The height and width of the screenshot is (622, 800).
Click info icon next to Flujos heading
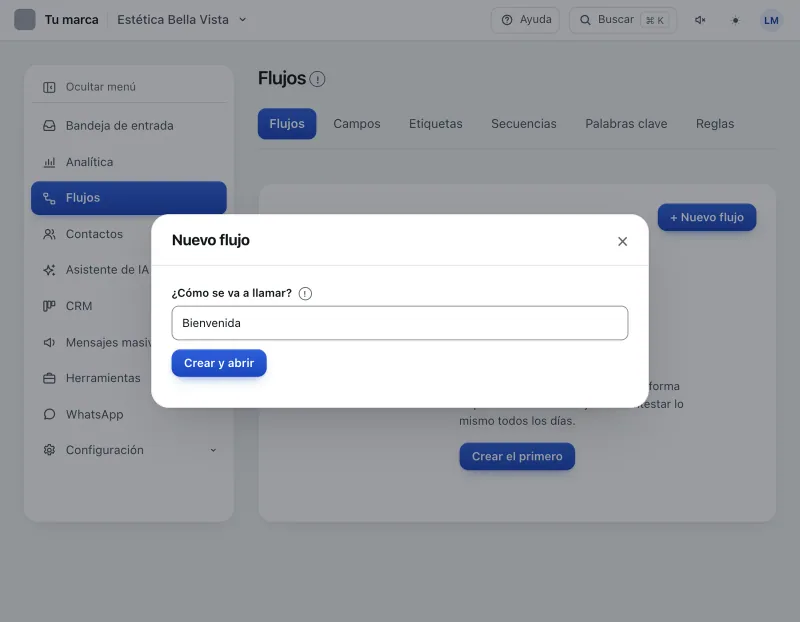(317, 79)
